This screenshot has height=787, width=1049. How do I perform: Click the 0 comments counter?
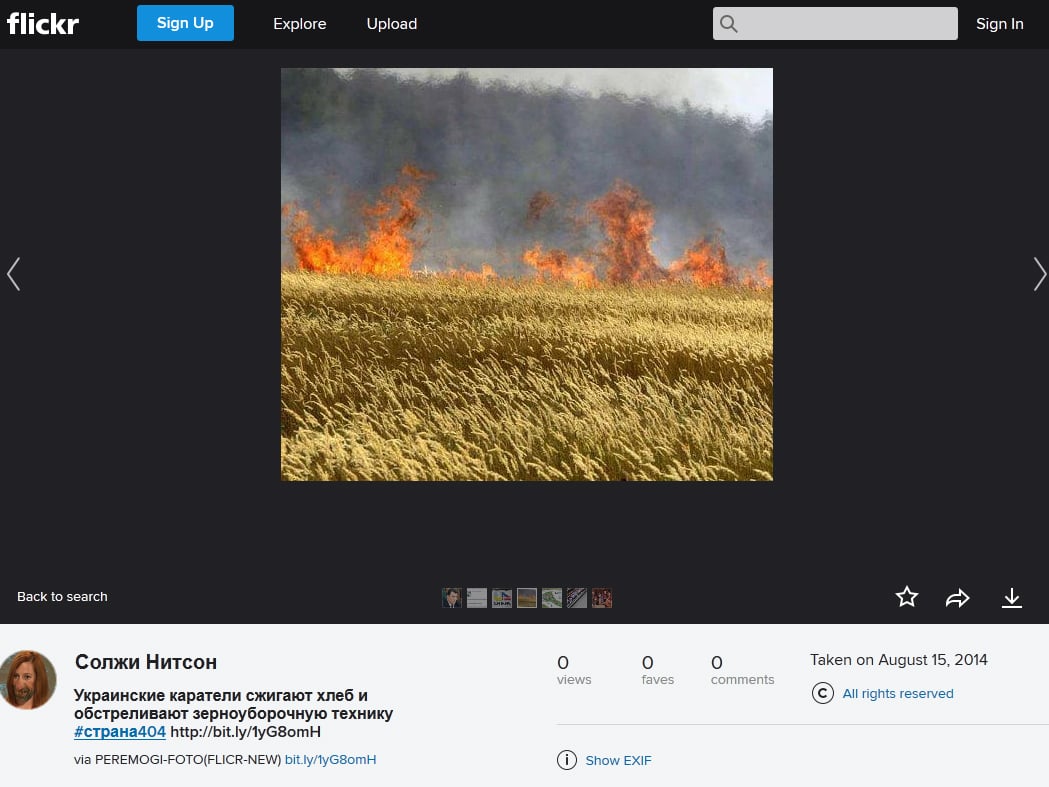tap(743, 670)
